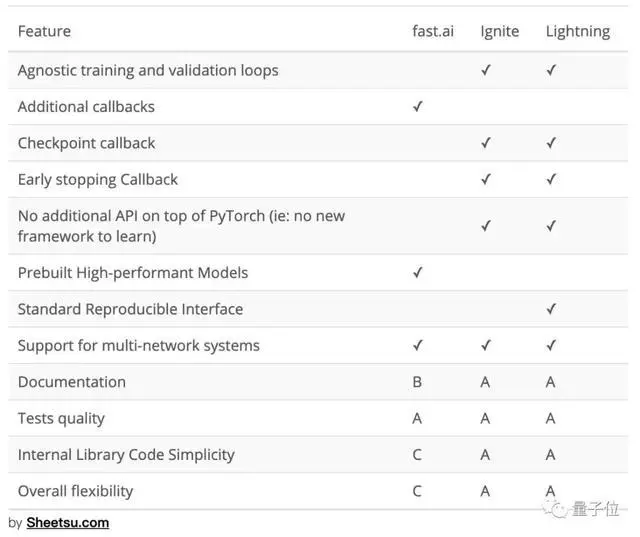The width and height of the screenshot is (640, 537).
Task: Click Lightning checkmark for No additional API row
Action: coord(551,226)
